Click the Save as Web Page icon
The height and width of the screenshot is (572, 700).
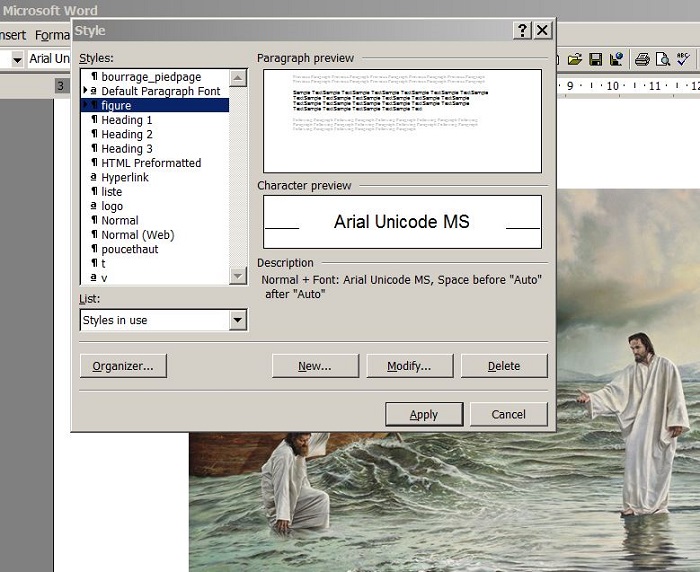coord(616,60)
